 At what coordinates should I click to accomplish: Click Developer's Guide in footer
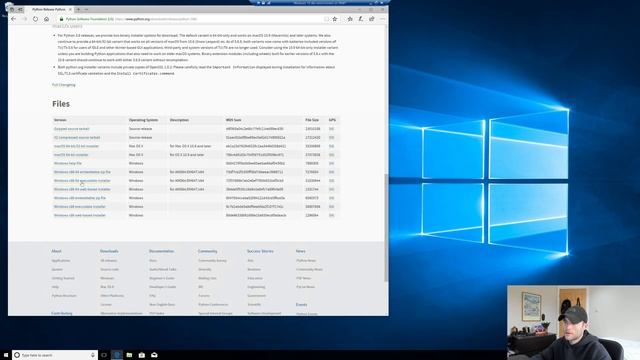(x=162, y=287)
